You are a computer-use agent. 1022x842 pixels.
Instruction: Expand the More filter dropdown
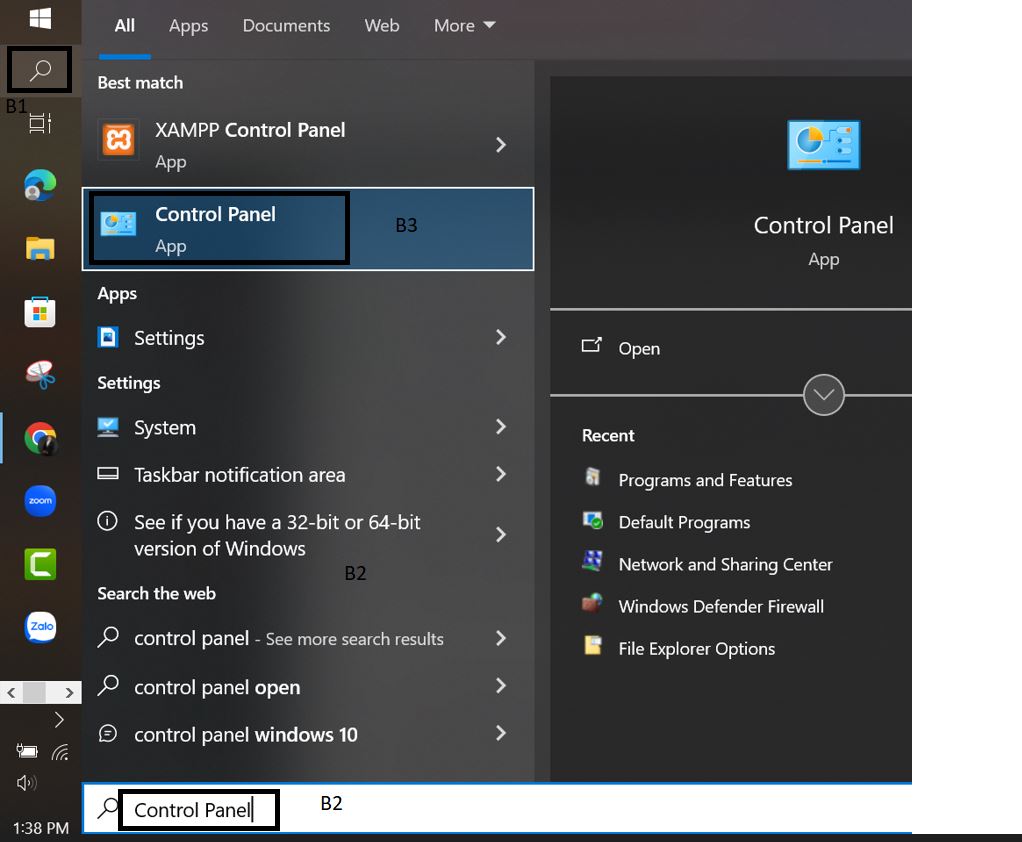(464, 26)
